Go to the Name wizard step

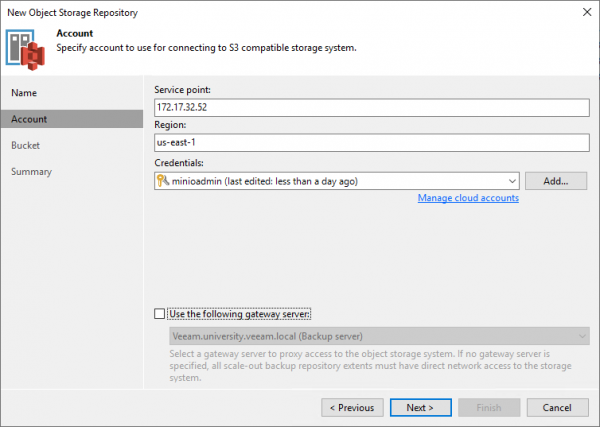tap(24, 93)
